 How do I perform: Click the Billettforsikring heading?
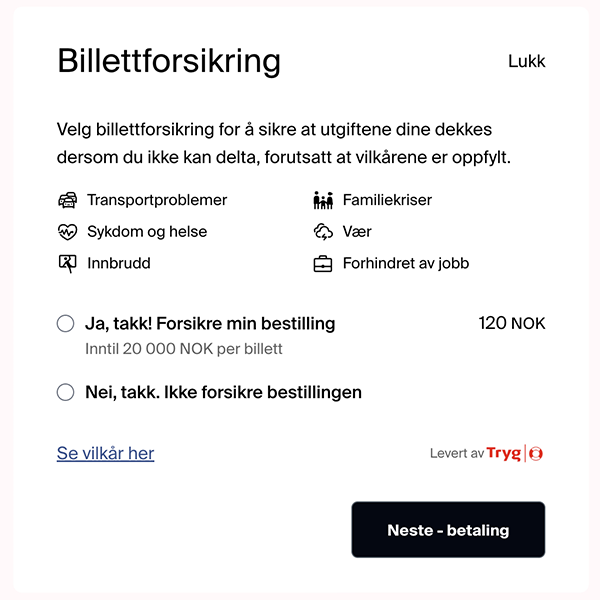click(169, 61)
